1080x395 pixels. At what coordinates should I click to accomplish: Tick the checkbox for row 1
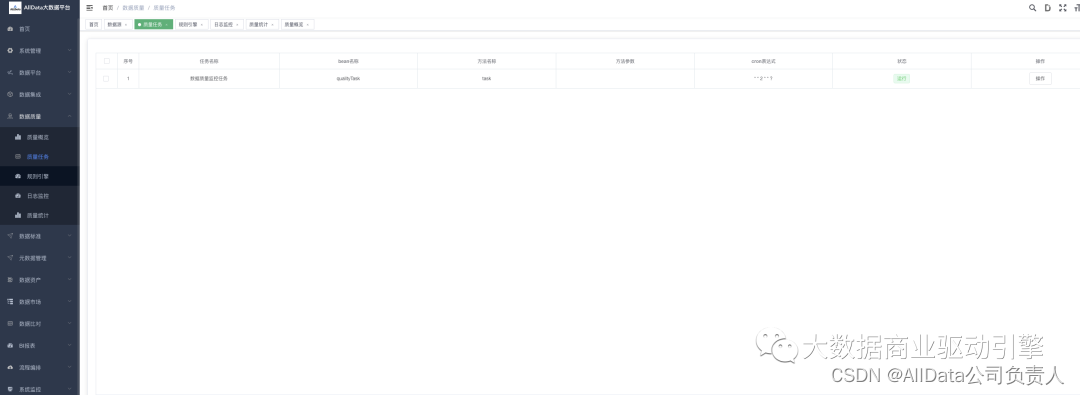click(x=106, y=79)
